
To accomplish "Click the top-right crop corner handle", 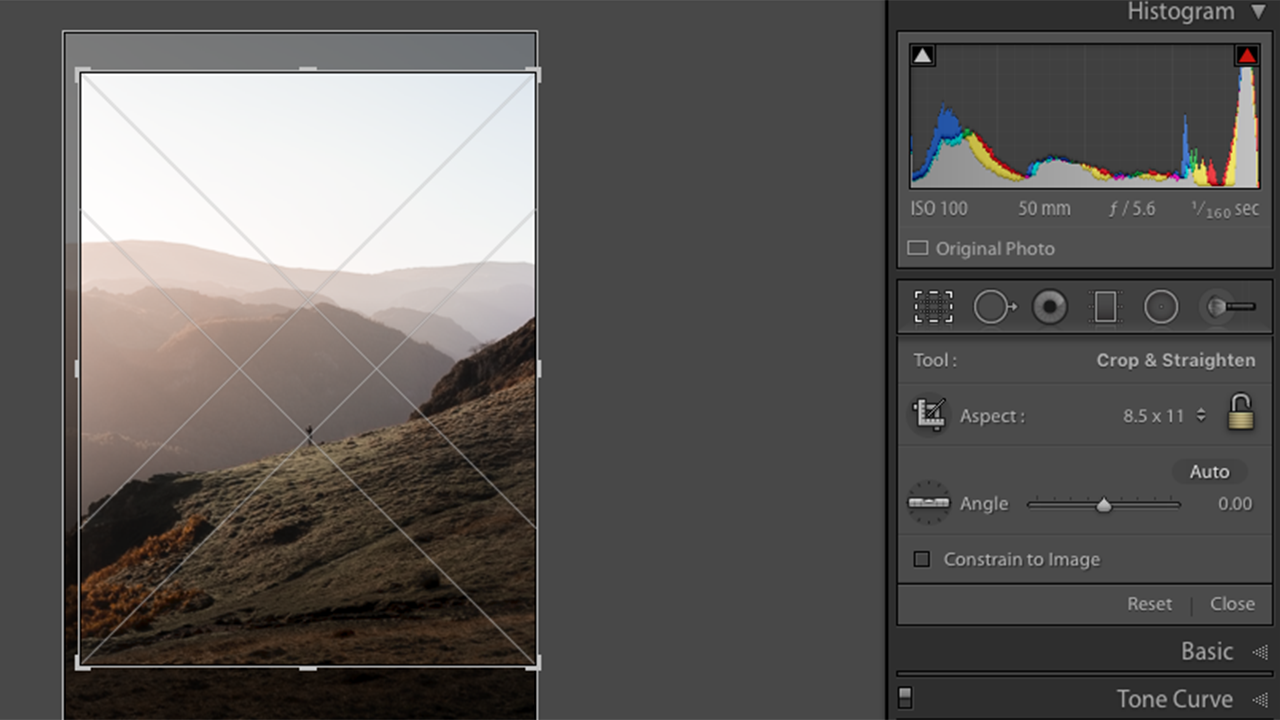I will [534, 74].
